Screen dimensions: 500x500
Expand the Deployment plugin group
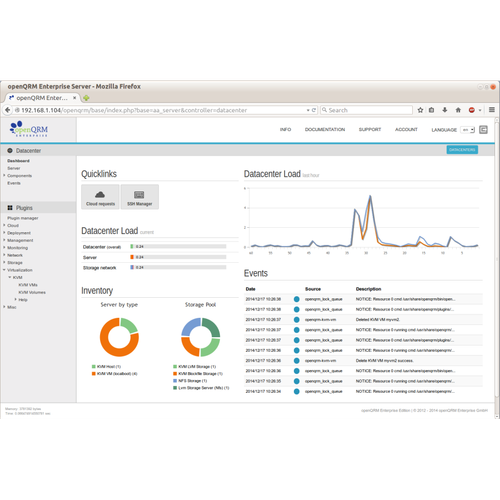[x=4, y=233]
